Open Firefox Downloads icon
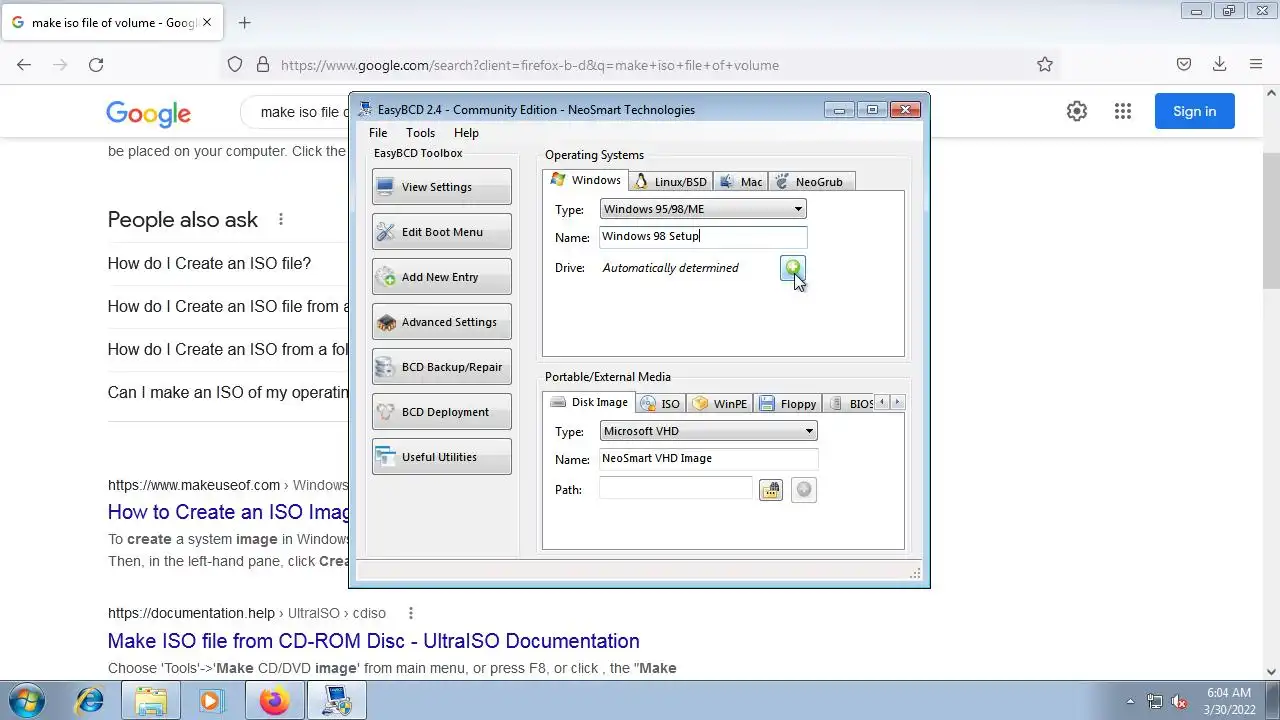 1219,65
